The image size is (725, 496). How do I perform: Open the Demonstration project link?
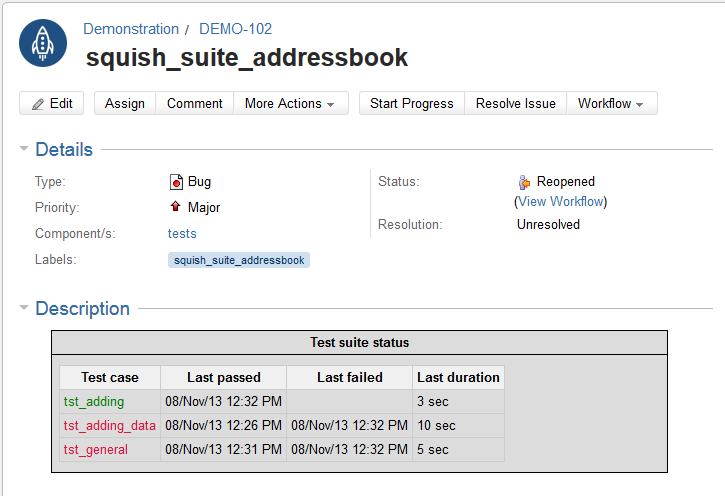(x=131, y=29)
